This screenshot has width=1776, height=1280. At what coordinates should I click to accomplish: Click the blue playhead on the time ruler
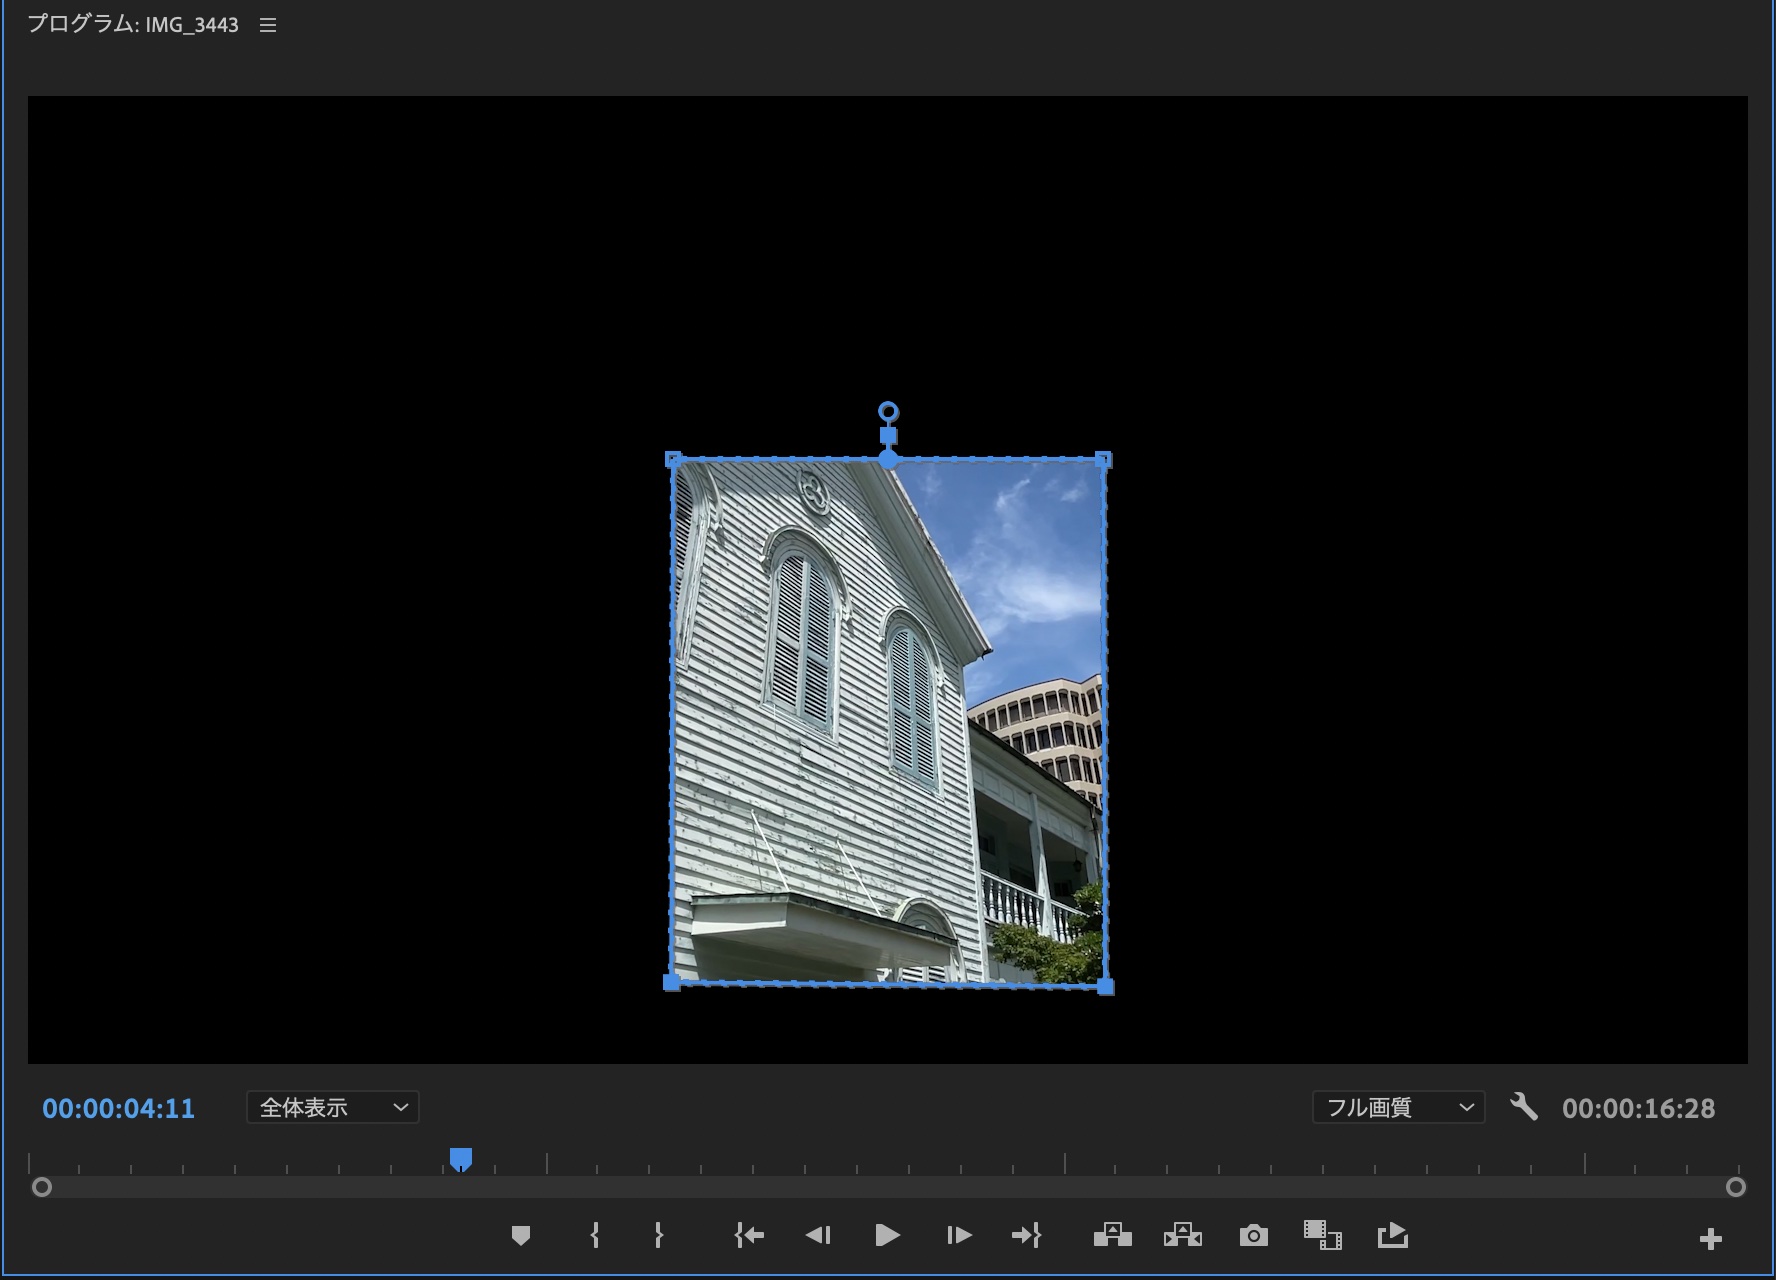(x=460, y=1159)
